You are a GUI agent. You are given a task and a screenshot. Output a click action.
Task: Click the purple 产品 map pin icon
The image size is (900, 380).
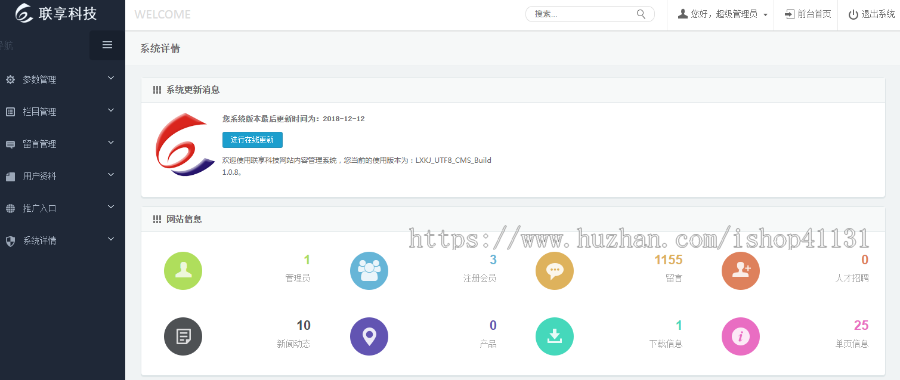pyautogui.click(x=369, y=336)
